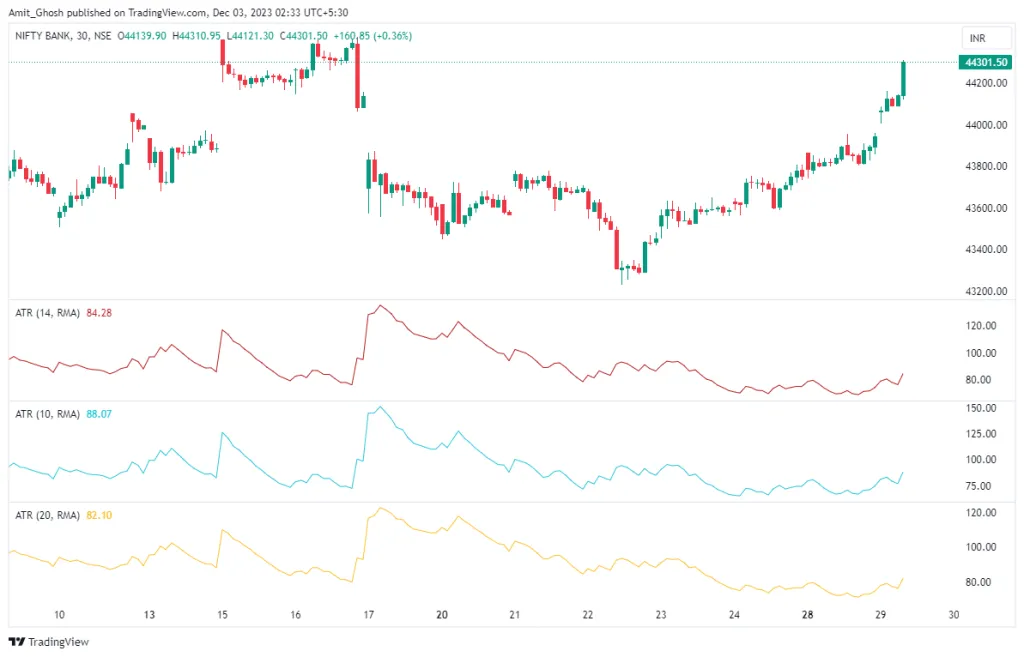
Task: Open the INR currency selector
Action: (x=977, y=38)
